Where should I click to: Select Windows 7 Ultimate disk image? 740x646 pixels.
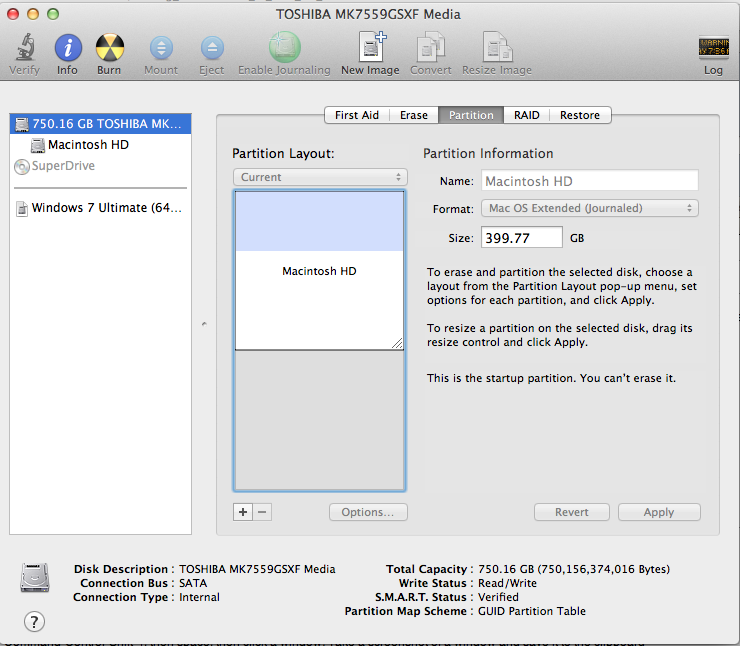[x=101, y=208]
